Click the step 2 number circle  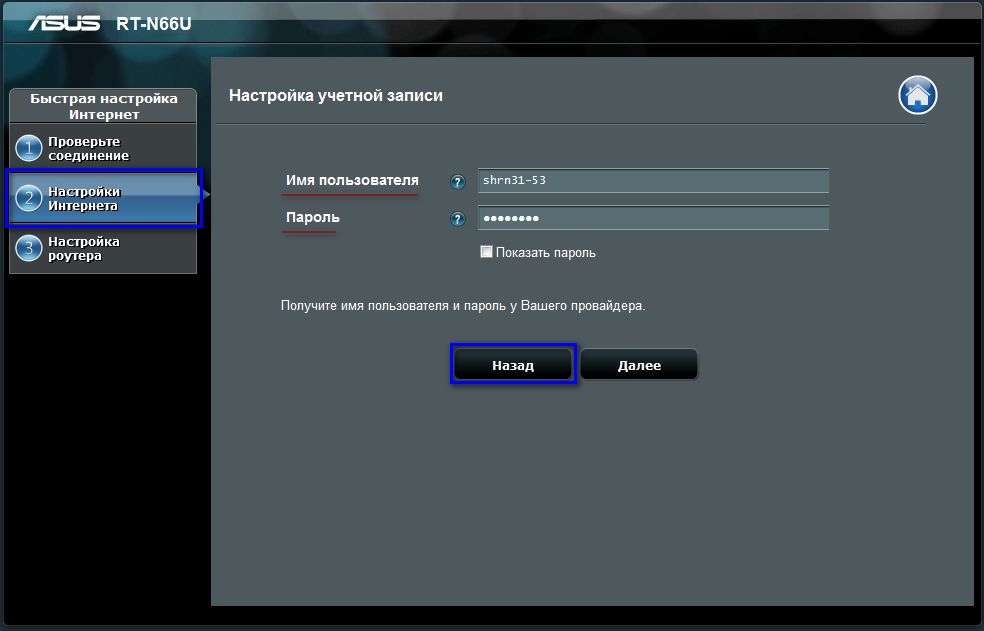(x=28, y=198)
